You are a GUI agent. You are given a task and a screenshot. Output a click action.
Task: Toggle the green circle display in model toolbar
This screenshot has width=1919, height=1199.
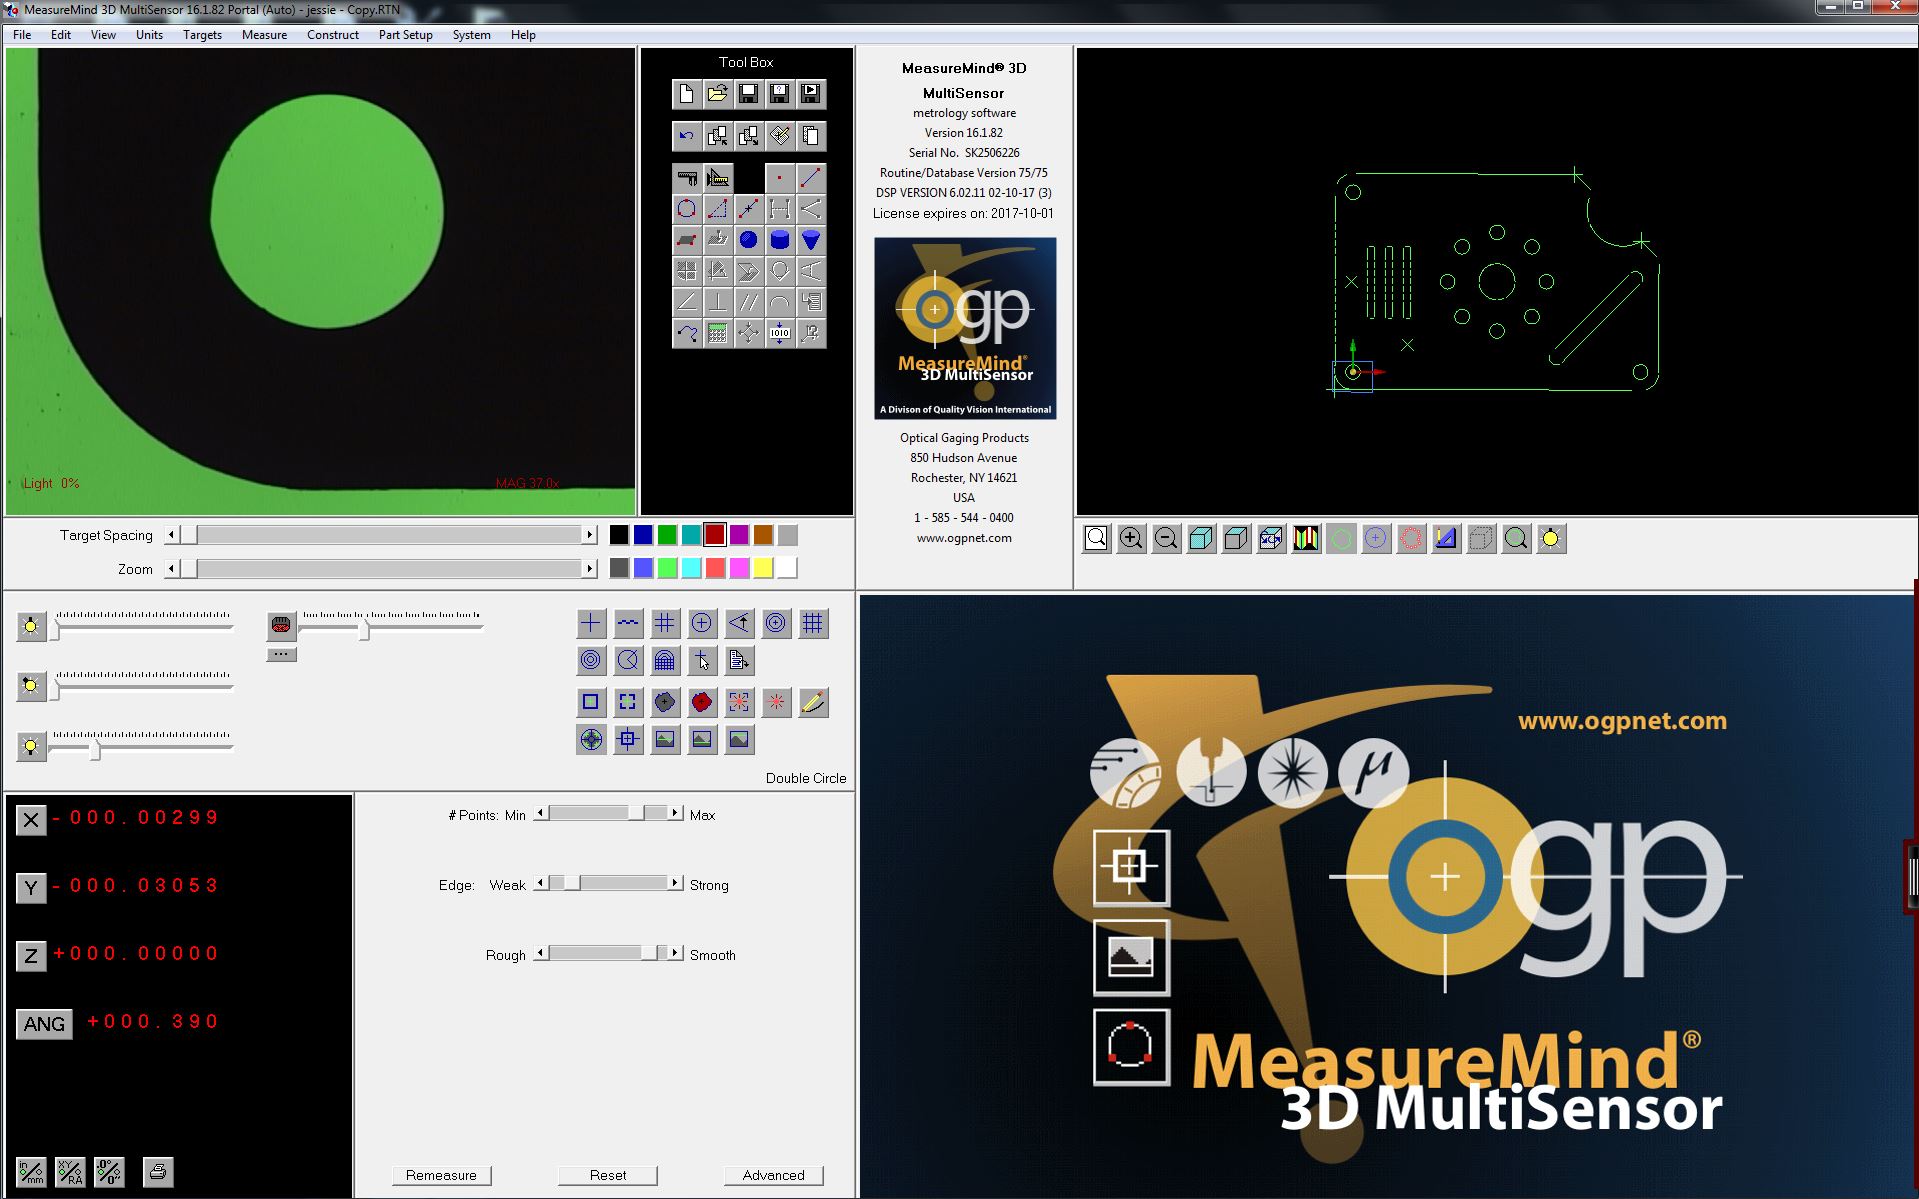1340,538
